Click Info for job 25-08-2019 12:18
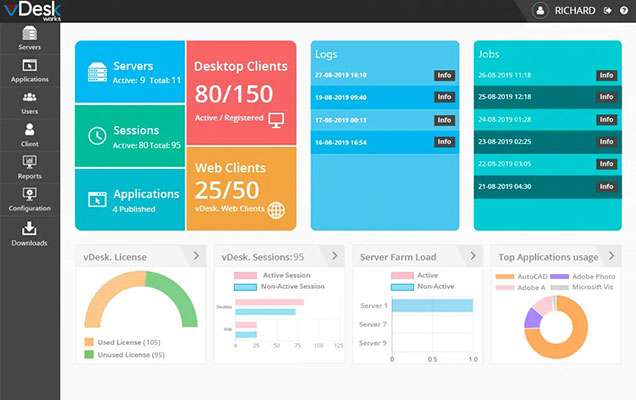 (x=606, y=97)
